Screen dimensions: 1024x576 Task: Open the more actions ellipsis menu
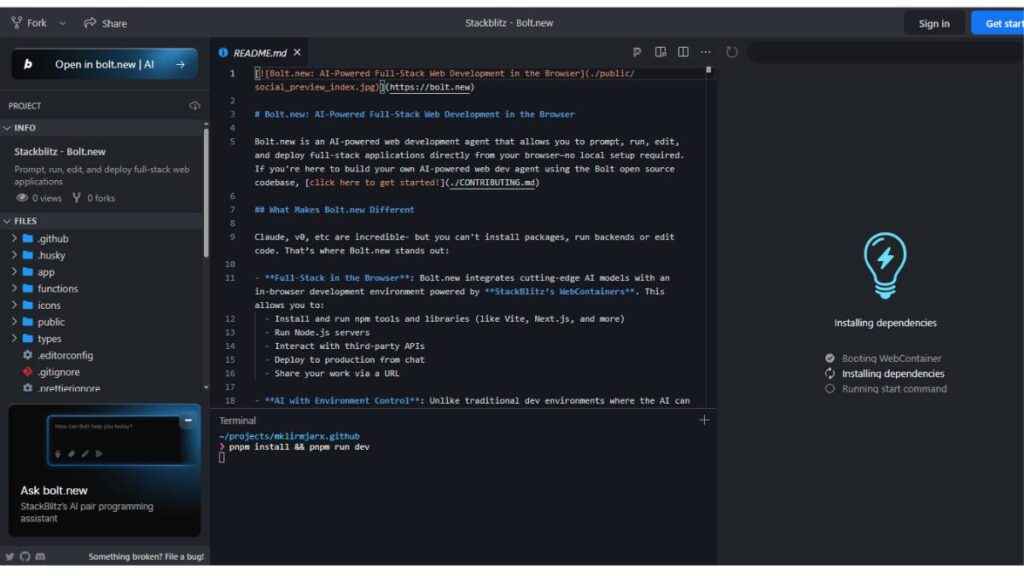[705, 51]
